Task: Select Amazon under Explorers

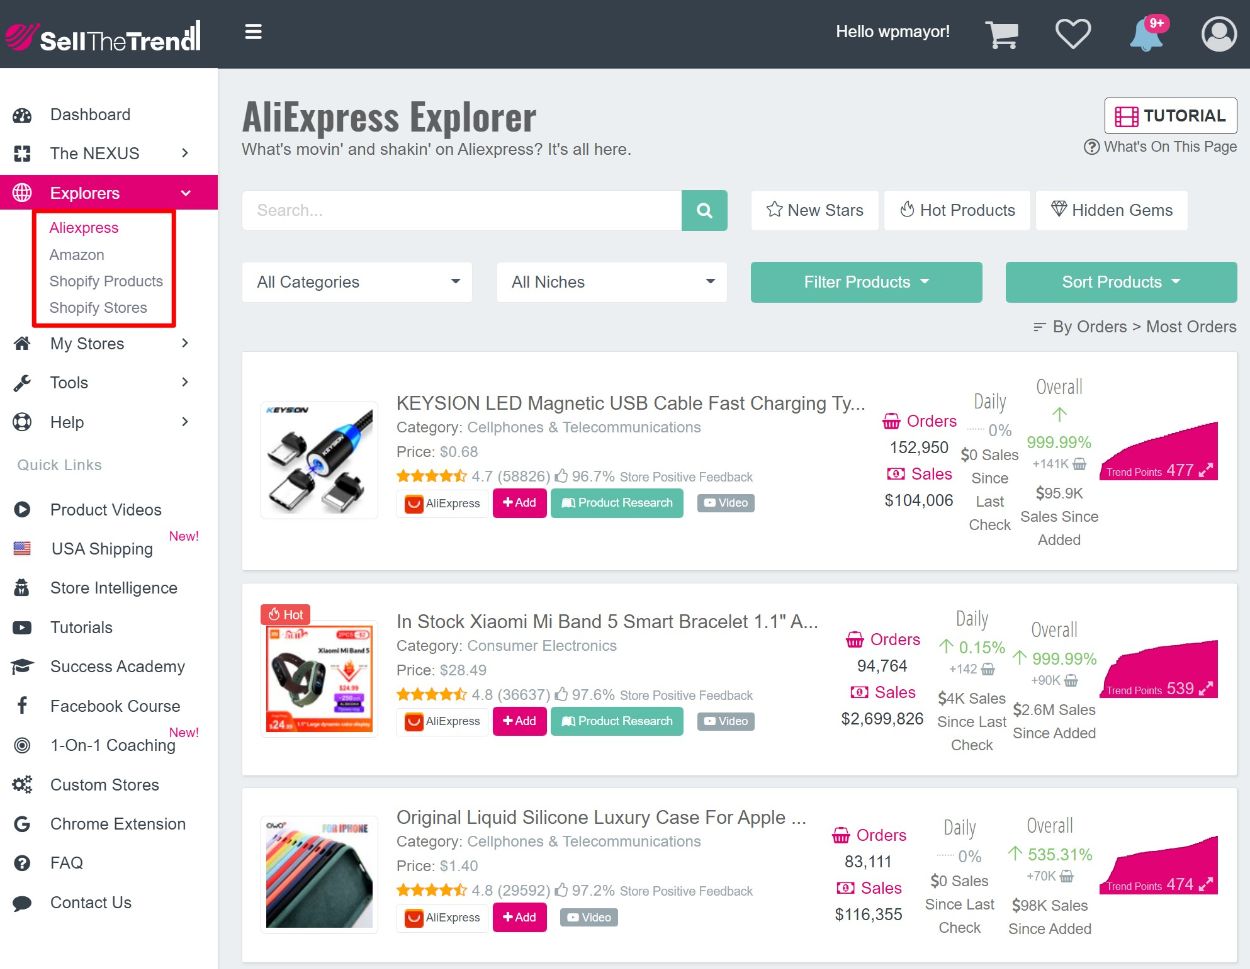Action: point(77,255)
